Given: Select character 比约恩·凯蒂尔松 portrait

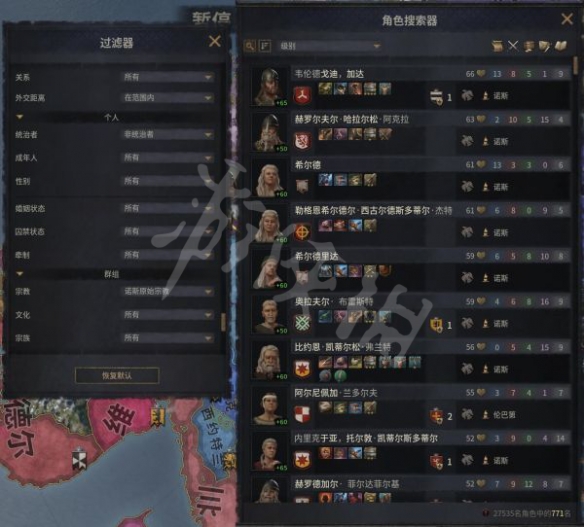Looking at the screenshot, I should click(x=270, y=361).
